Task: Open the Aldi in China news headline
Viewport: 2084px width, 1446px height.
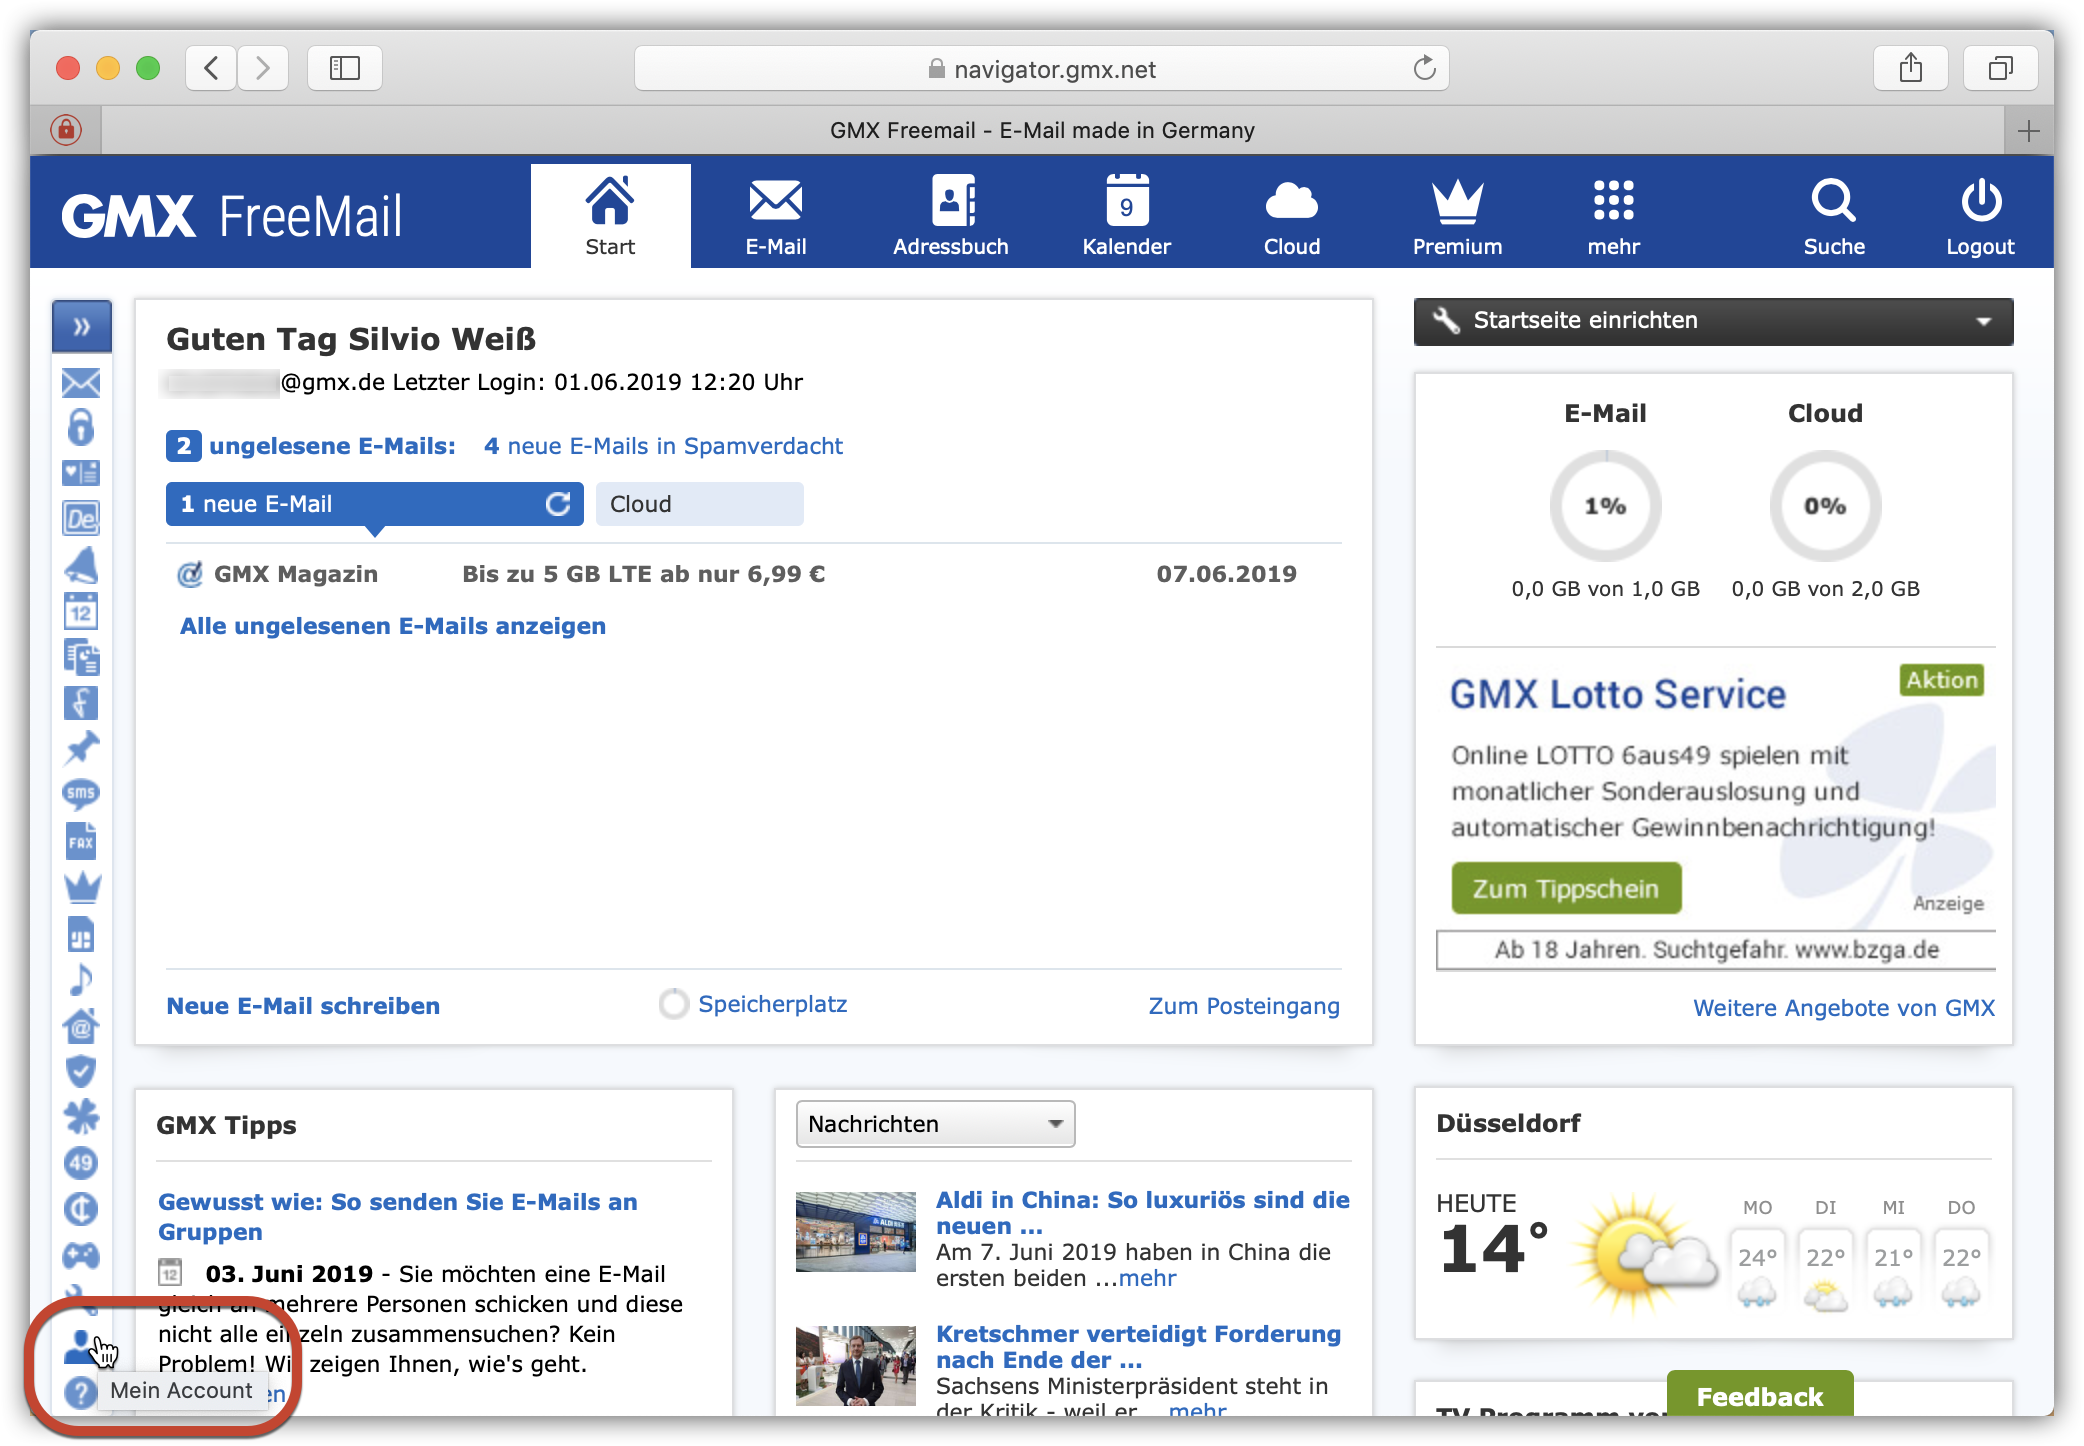Action: click(x=1142, y=1212)
